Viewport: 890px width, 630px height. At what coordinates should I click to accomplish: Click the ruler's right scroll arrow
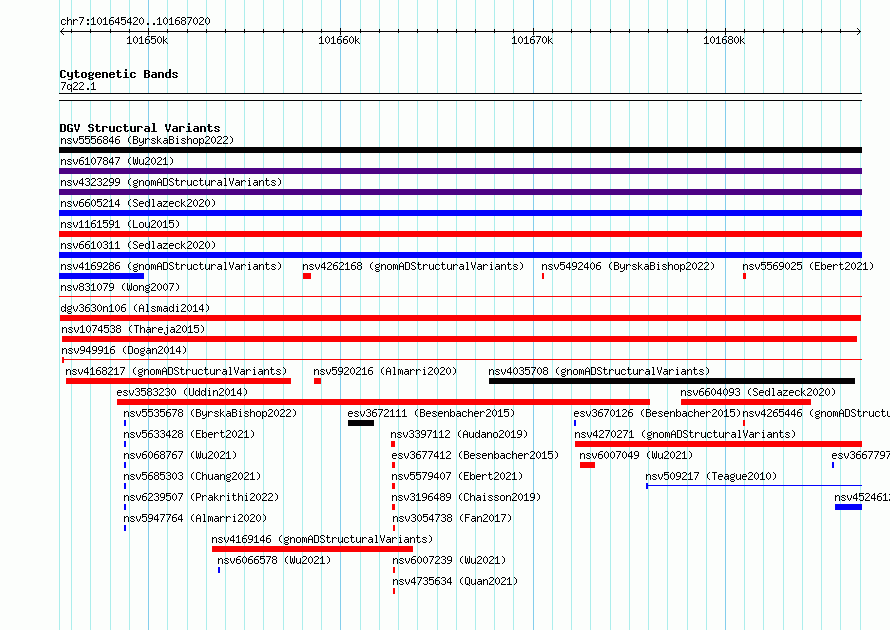(859, 31)
